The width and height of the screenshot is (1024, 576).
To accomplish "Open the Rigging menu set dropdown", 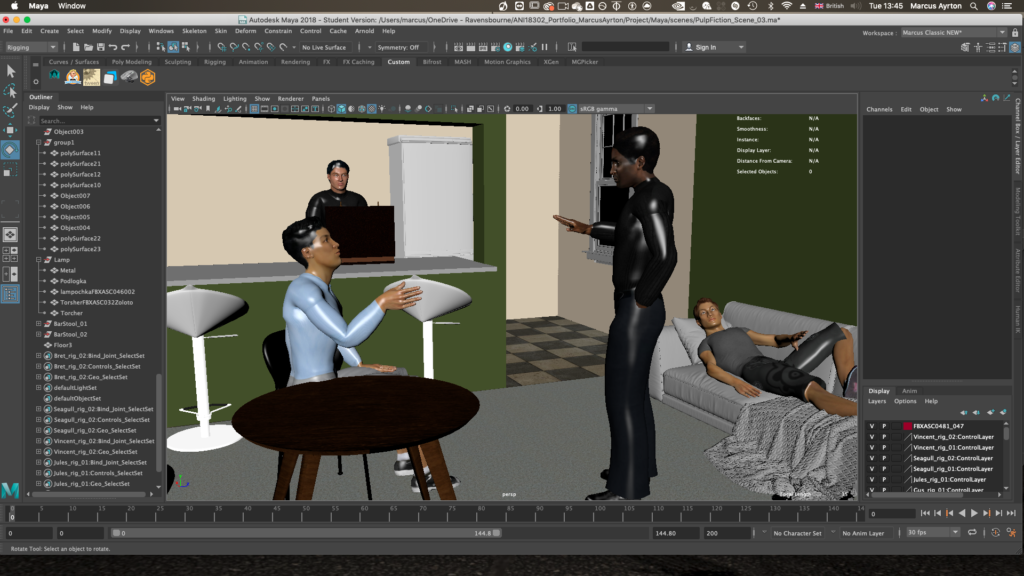I will 31,47.
